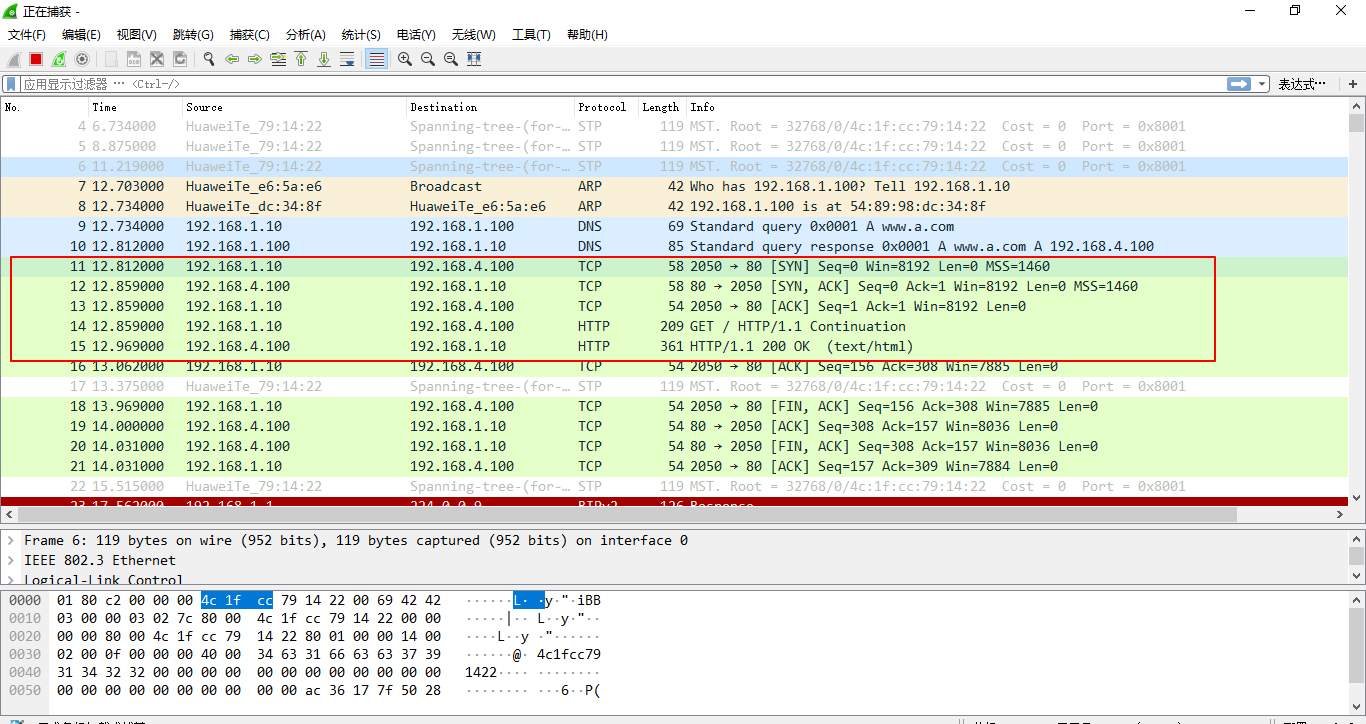
Task: Click the Find packet magnifier icon
Action: pos(209,59)
